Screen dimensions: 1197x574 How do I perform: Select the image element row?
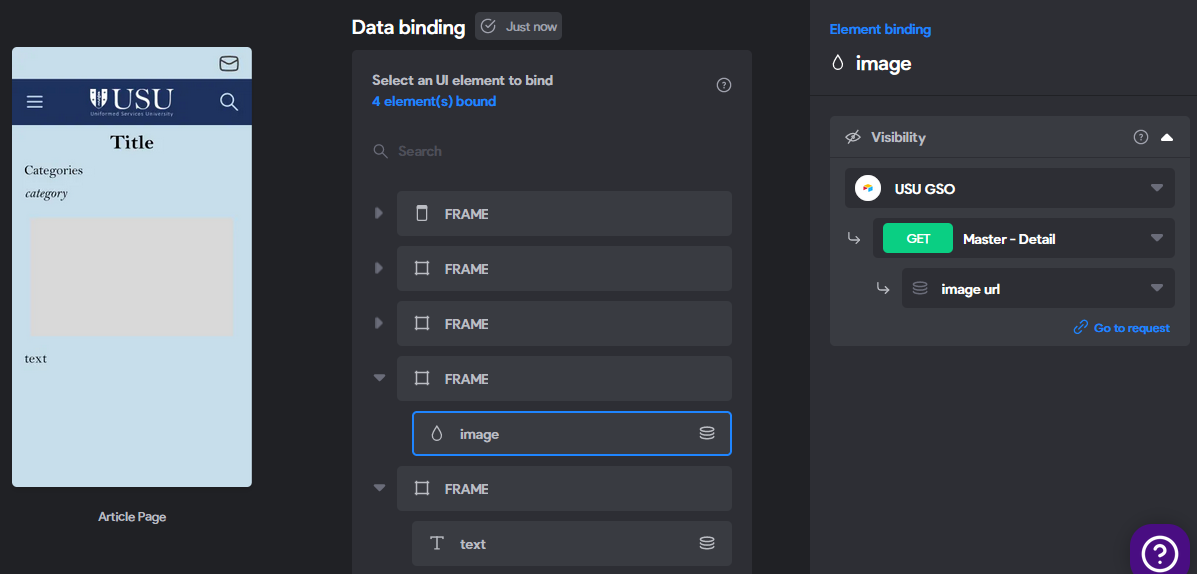pos(572,434)
